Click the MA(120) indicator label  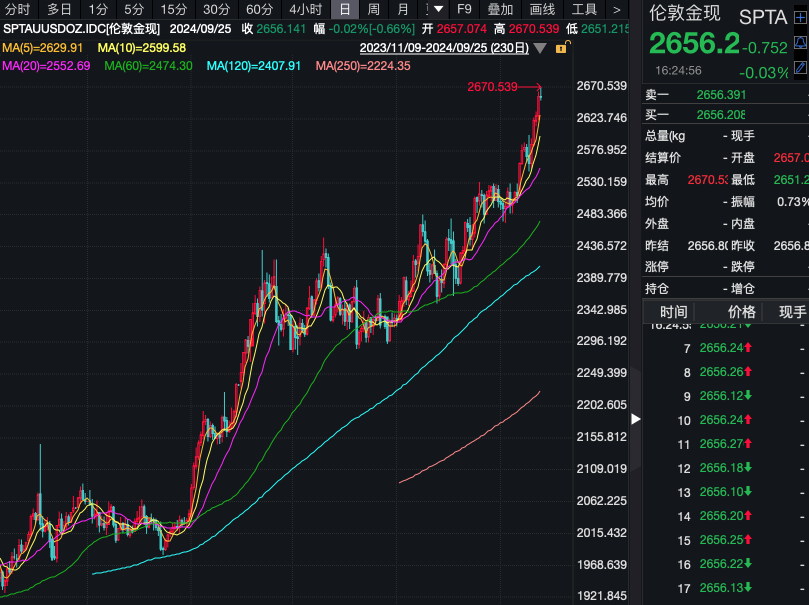(253, 66)
